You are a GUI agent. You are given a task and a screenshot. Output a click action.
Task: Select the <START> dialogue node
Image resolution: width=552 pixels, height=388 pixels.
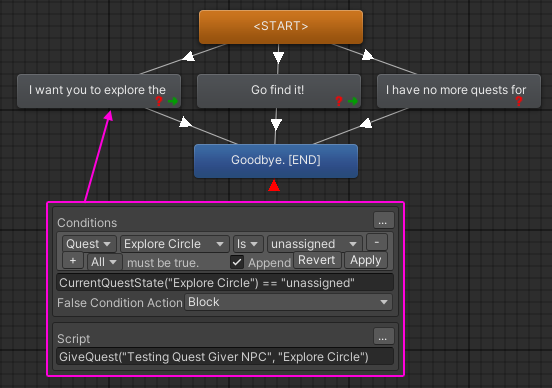coord(281,27)
